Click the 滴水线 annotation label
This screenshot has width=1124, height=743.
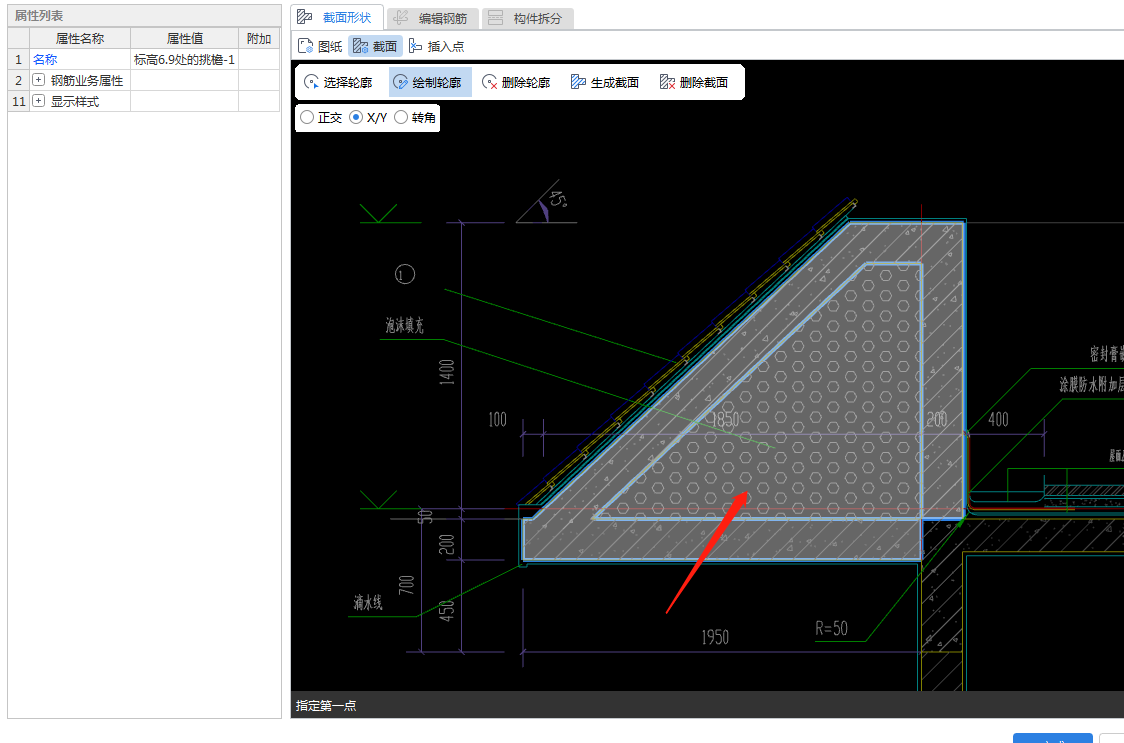(368, 602)
